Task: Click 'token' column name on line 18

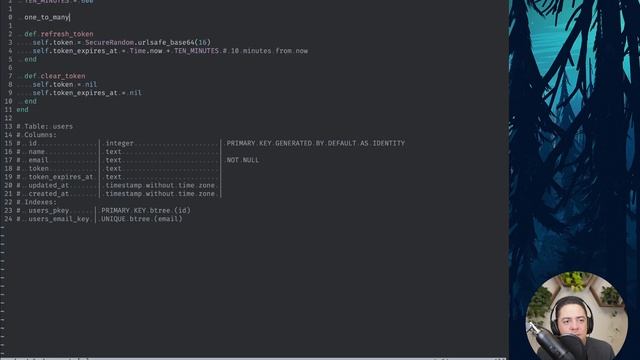Action: [38, 169]
